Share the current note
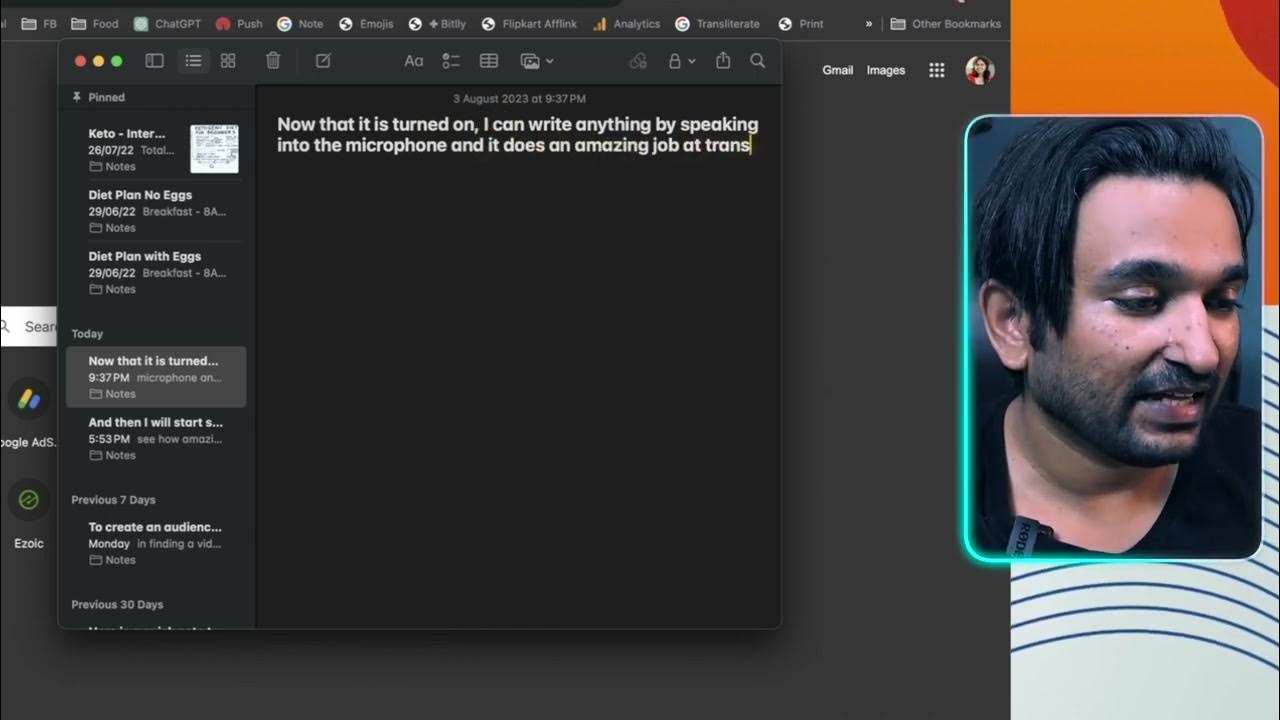The image size is (1280, 720). click(x=722, y=61)
